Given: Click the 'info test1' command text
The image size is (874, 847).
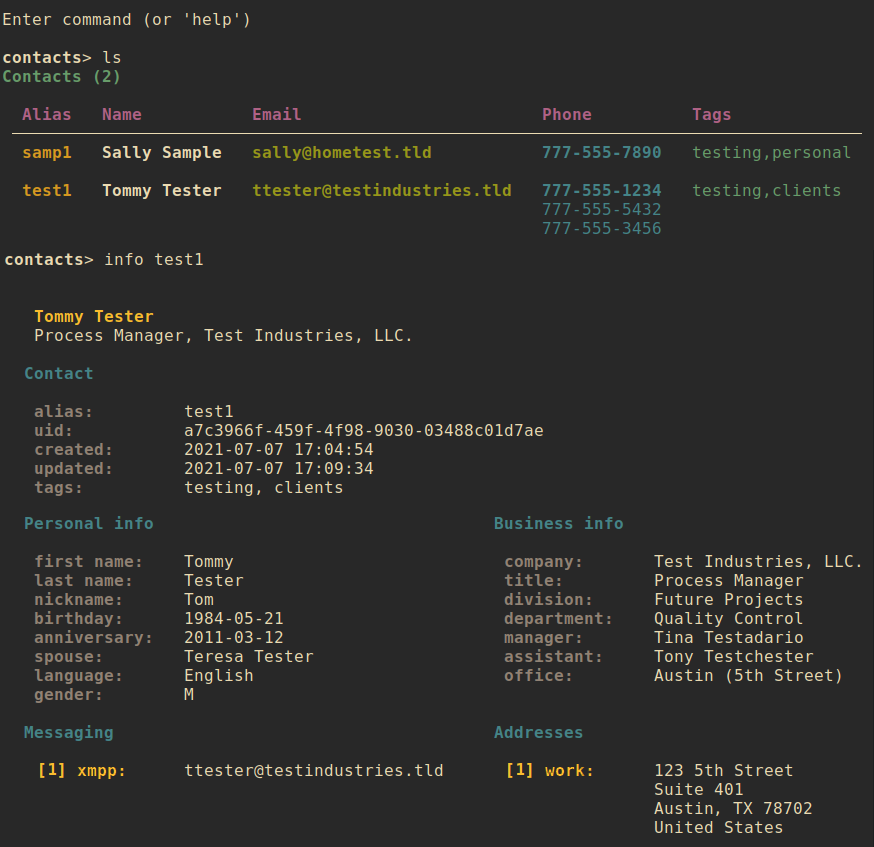Looking at the screenshot, I should click(153, 260).
